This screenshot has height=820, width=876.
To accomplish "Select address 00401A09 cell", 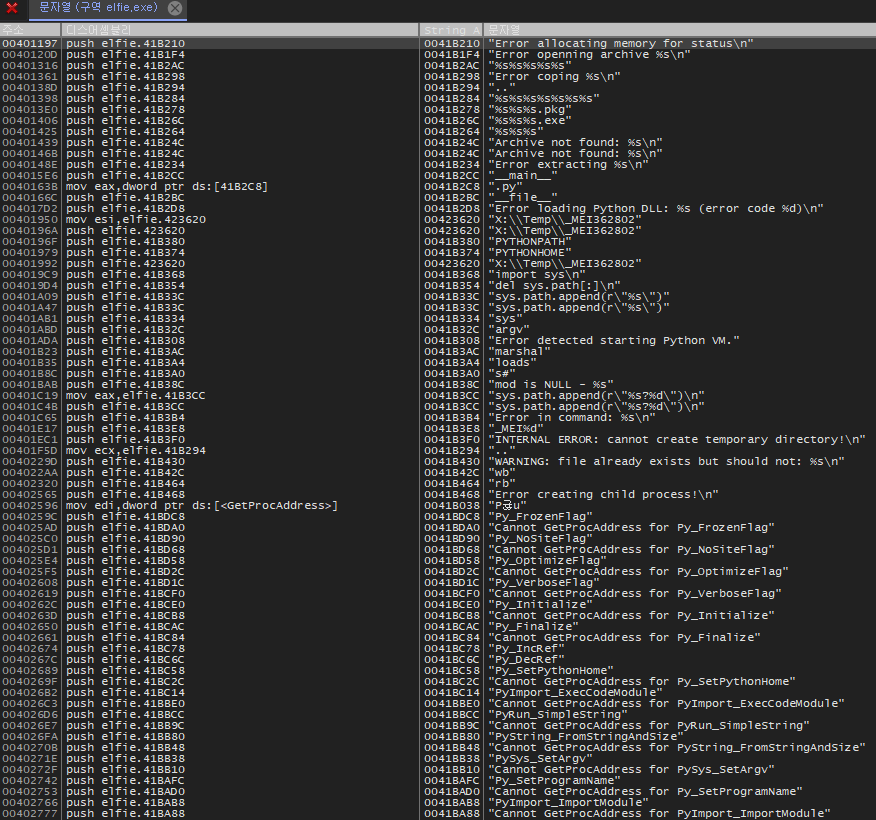I will (x=30, y=297).
